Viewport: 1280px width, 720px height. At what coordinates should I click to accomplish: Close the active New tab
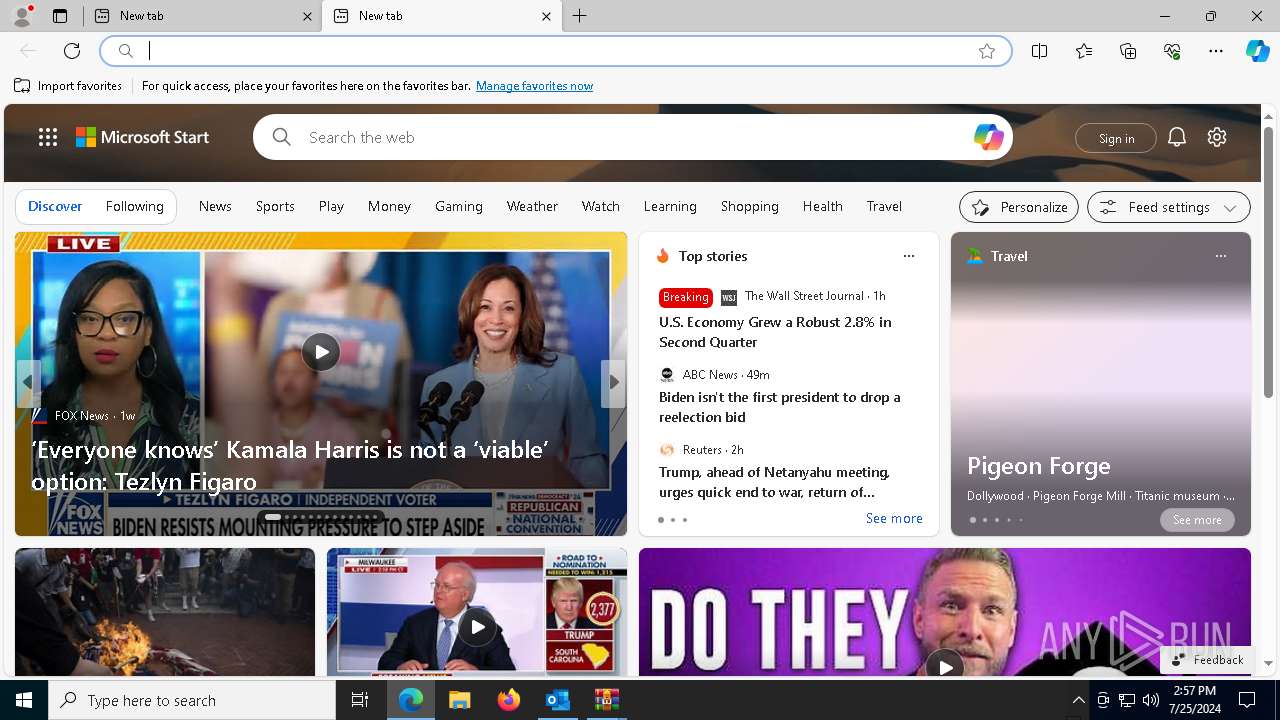[x=546, y=16]
